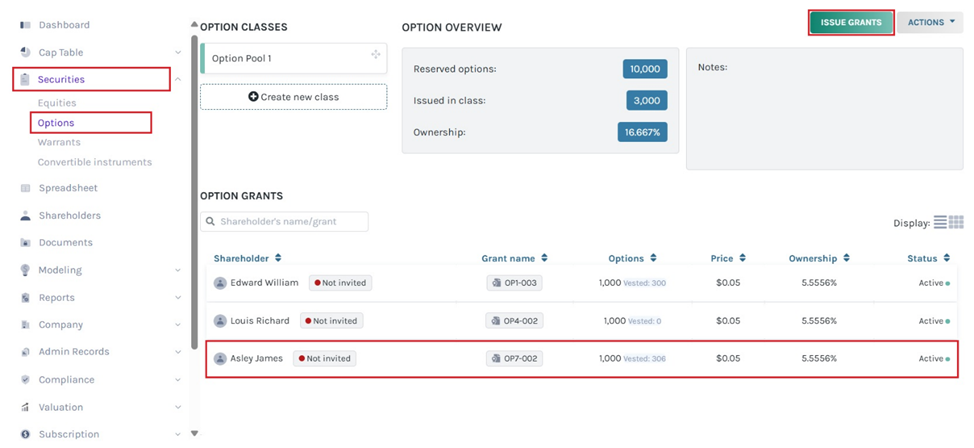Sort grants by Ownership column

point(846,259)
